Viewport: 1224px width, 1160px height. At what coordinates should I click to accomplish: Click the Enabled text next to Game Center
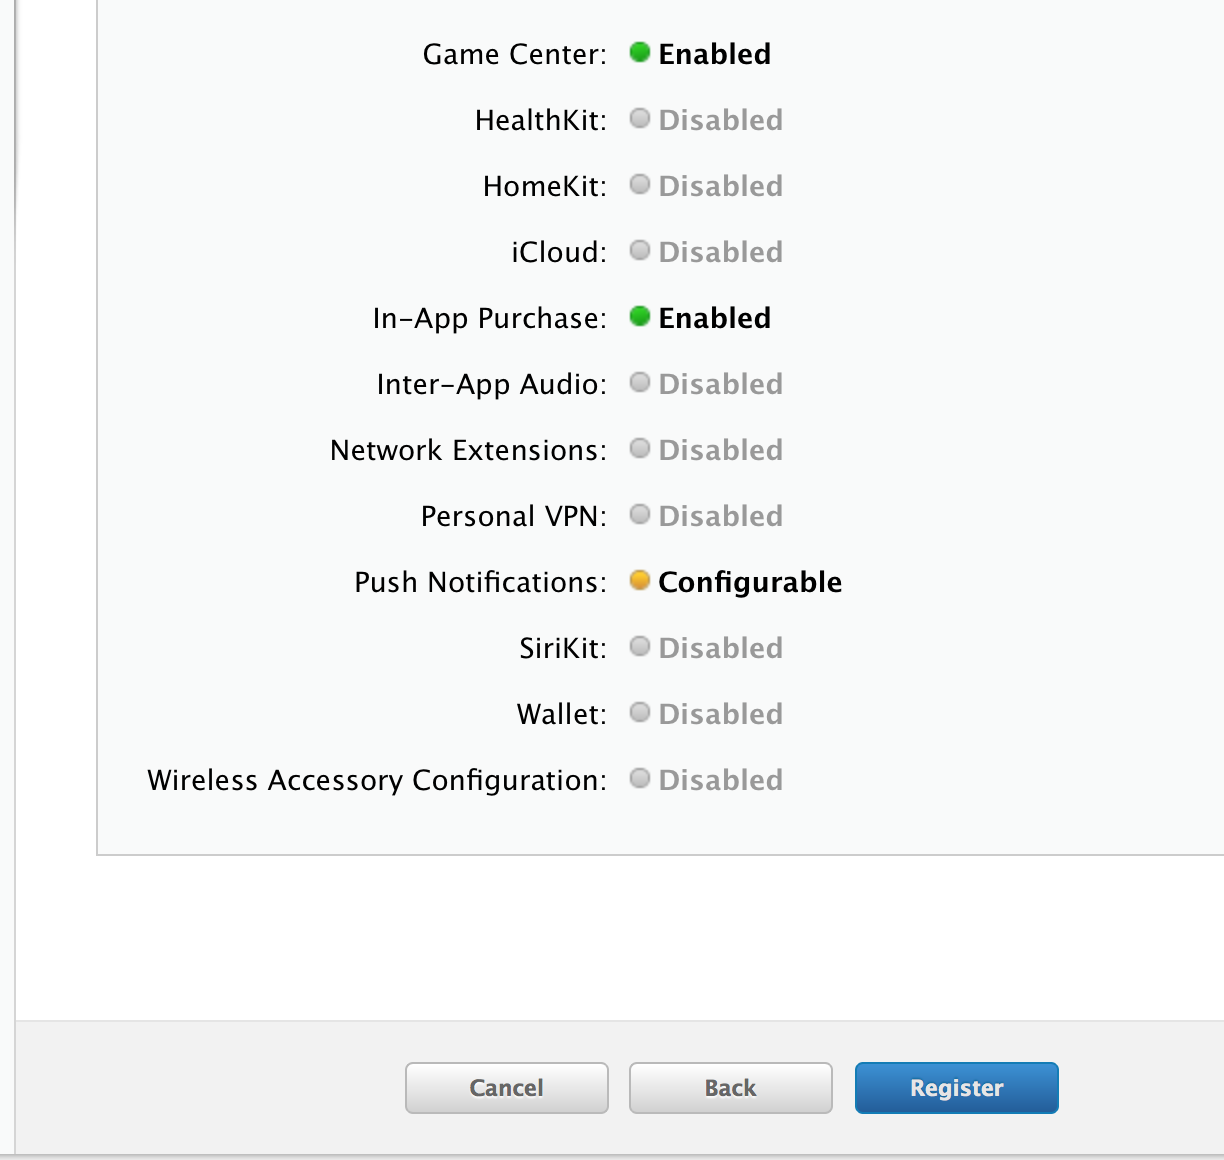click(x=714, y=54)
